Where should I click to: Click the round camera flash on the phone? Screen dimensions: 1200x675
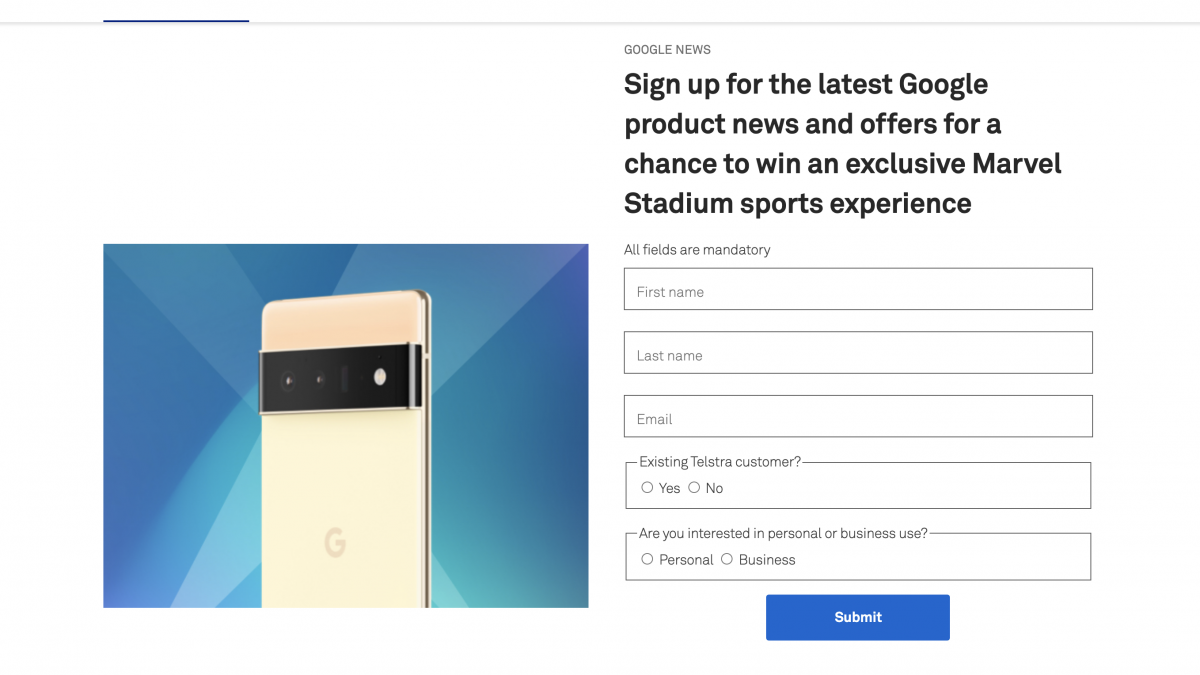click(380, 377)
